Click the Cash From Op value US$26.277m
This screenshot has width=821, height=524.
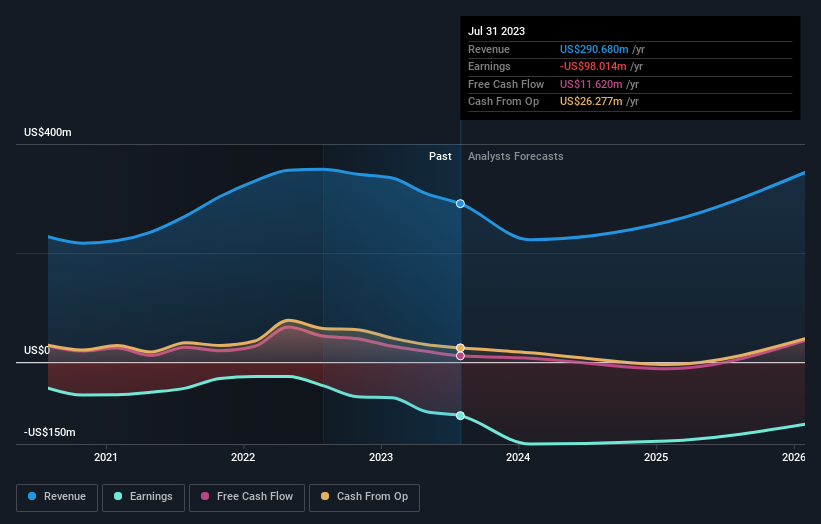(x=591, y=102)
